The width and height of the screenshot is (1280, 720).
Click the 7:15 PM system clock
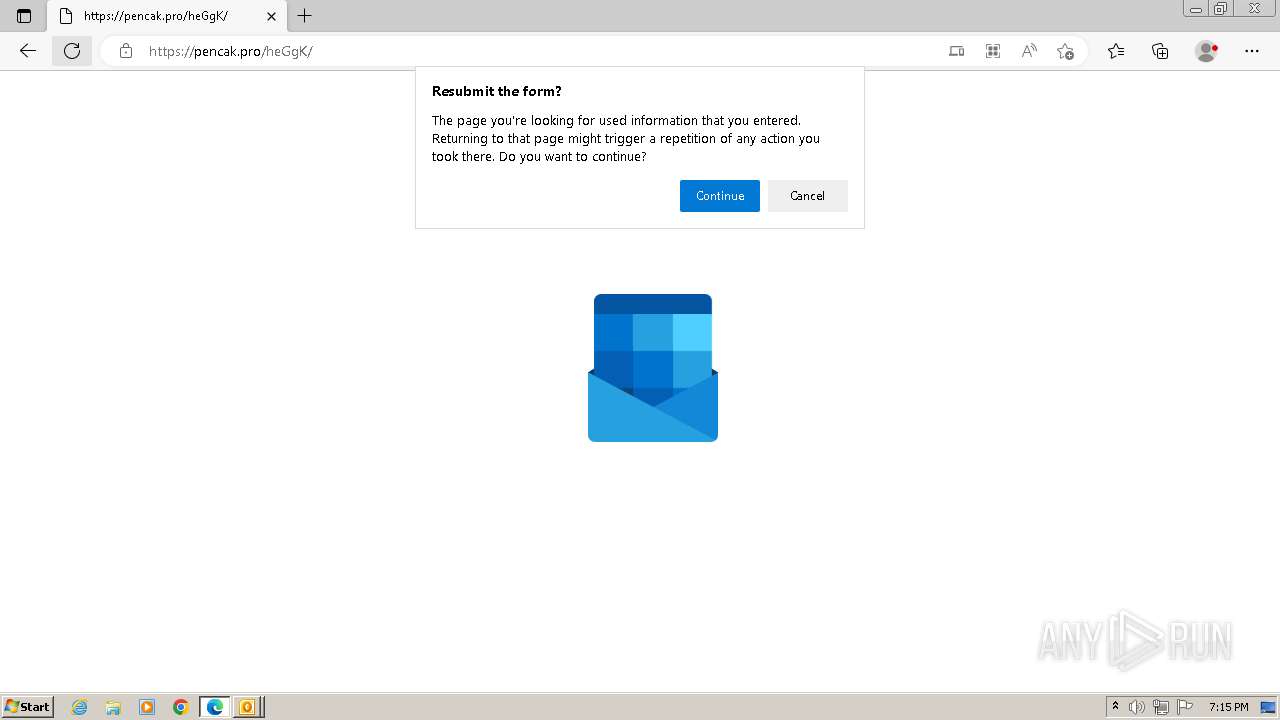pos(1228,707)
